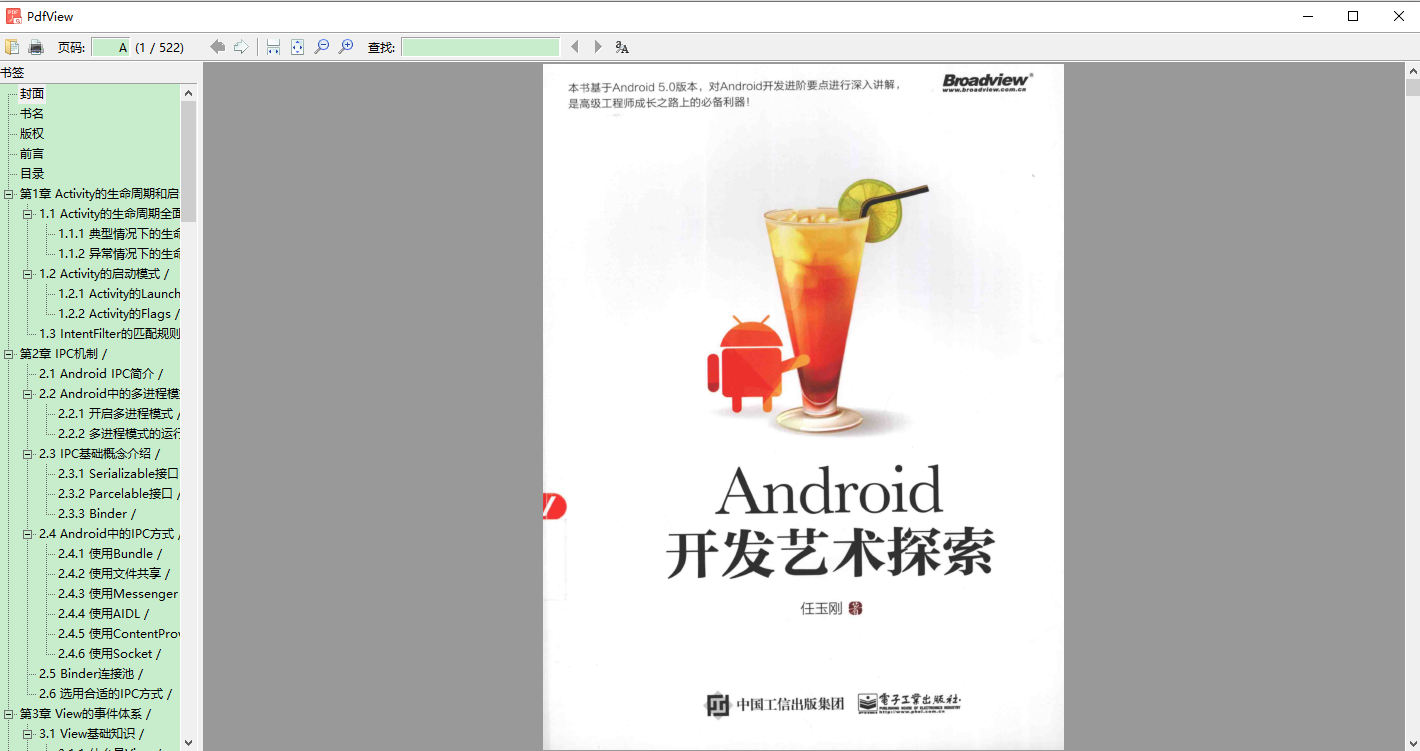This screenshot has height=751, width=1420.
Task: Open bookmark 1.1 Activity的生命周期全面
Action: coord(110,214)
